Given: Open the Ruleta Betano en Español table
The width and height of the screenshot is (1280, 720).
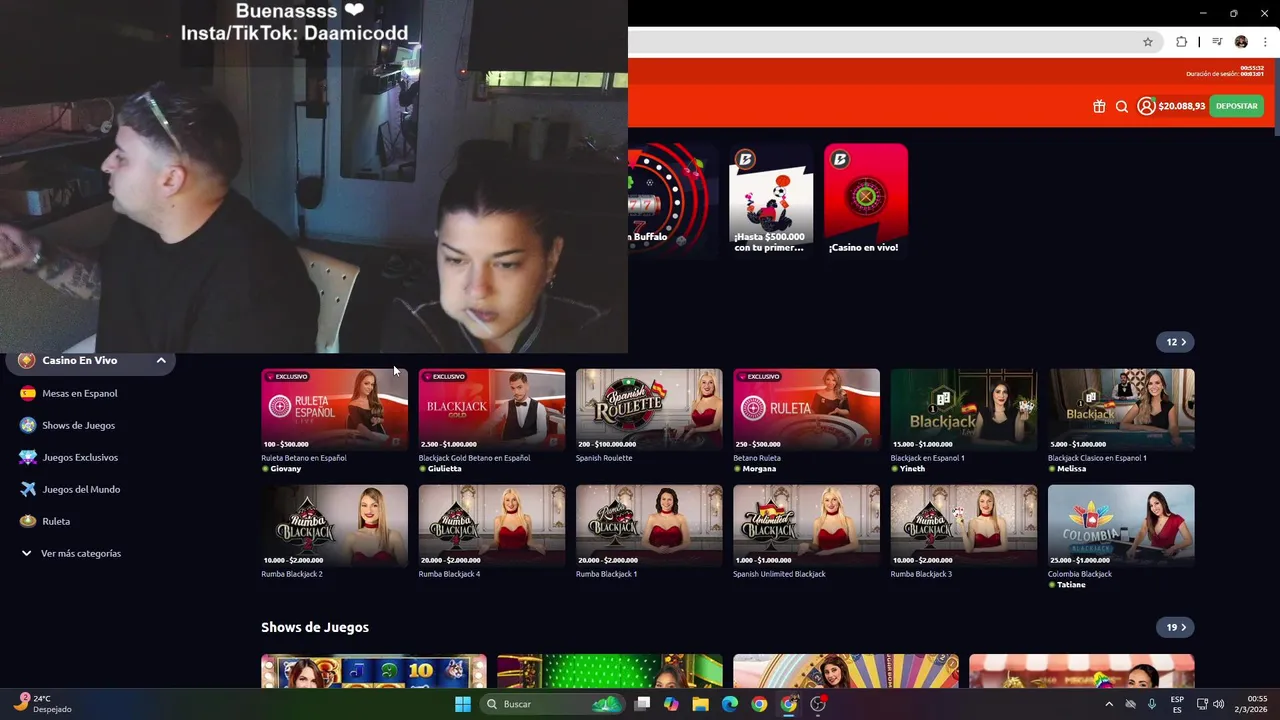Looking at the screenshot, I should 334,409.
